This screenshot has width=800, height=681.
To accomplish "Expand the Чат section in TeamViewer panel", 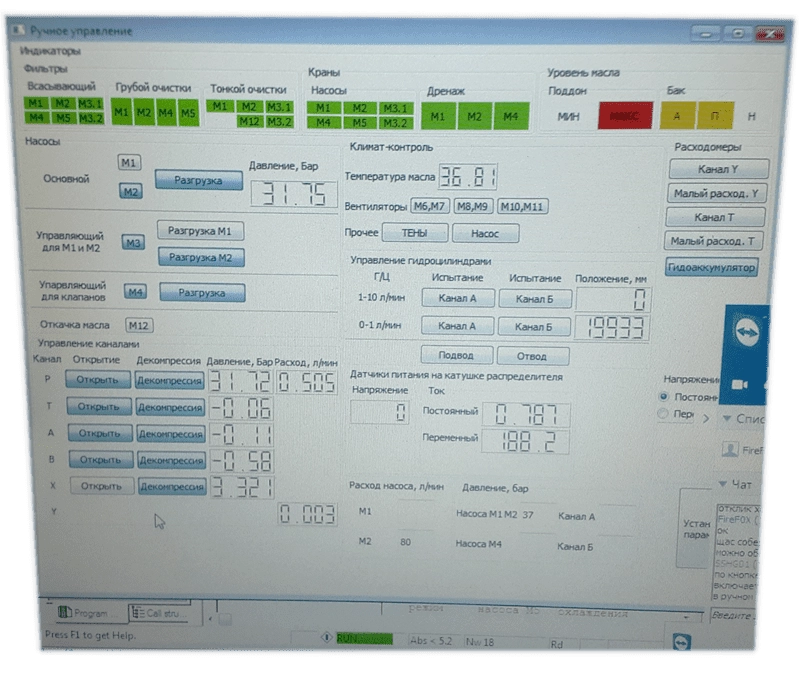I will tap(723, 484).
